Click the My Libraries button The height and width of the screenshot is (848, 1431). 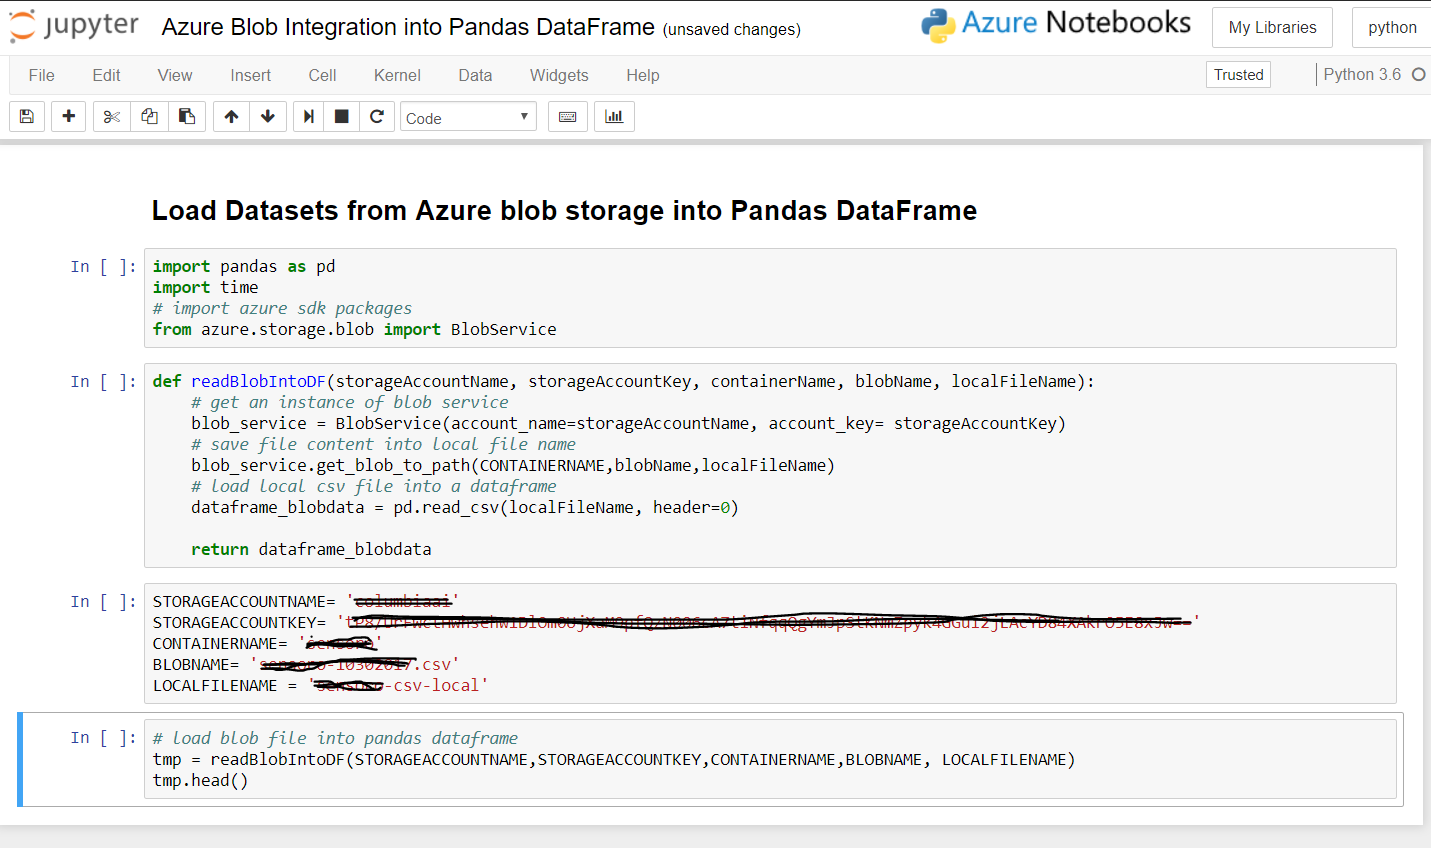point(1272,27)
